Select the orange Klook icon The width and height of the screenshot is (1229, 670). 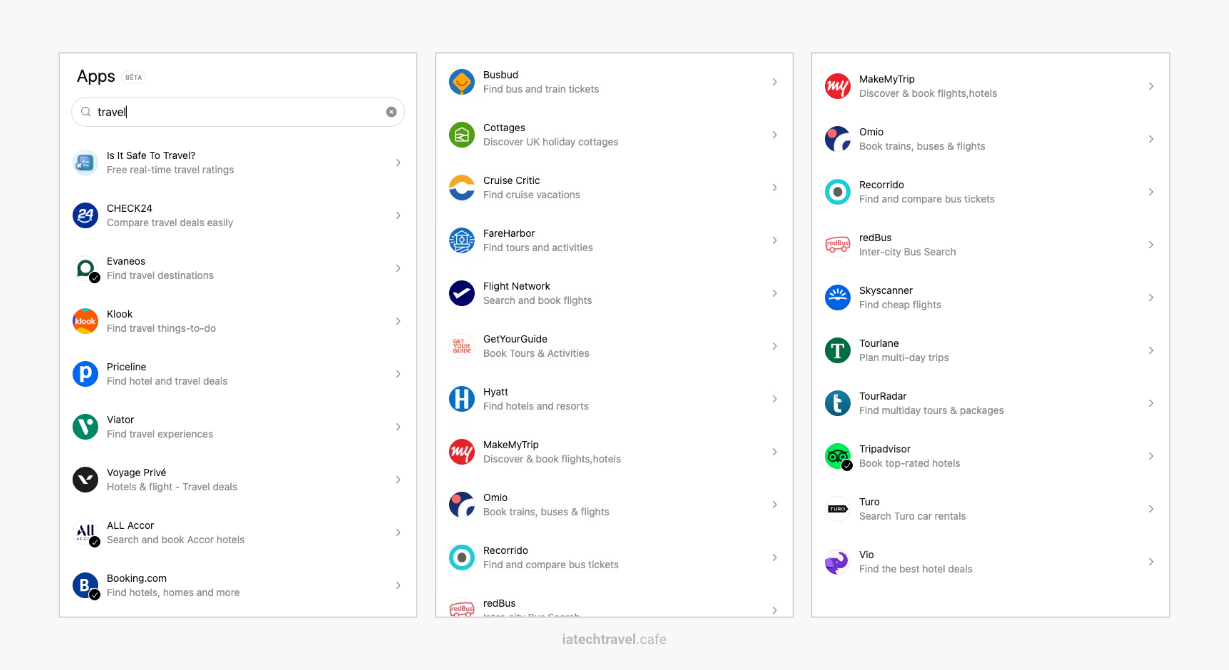pyautogui.click(x=85, y=321)
